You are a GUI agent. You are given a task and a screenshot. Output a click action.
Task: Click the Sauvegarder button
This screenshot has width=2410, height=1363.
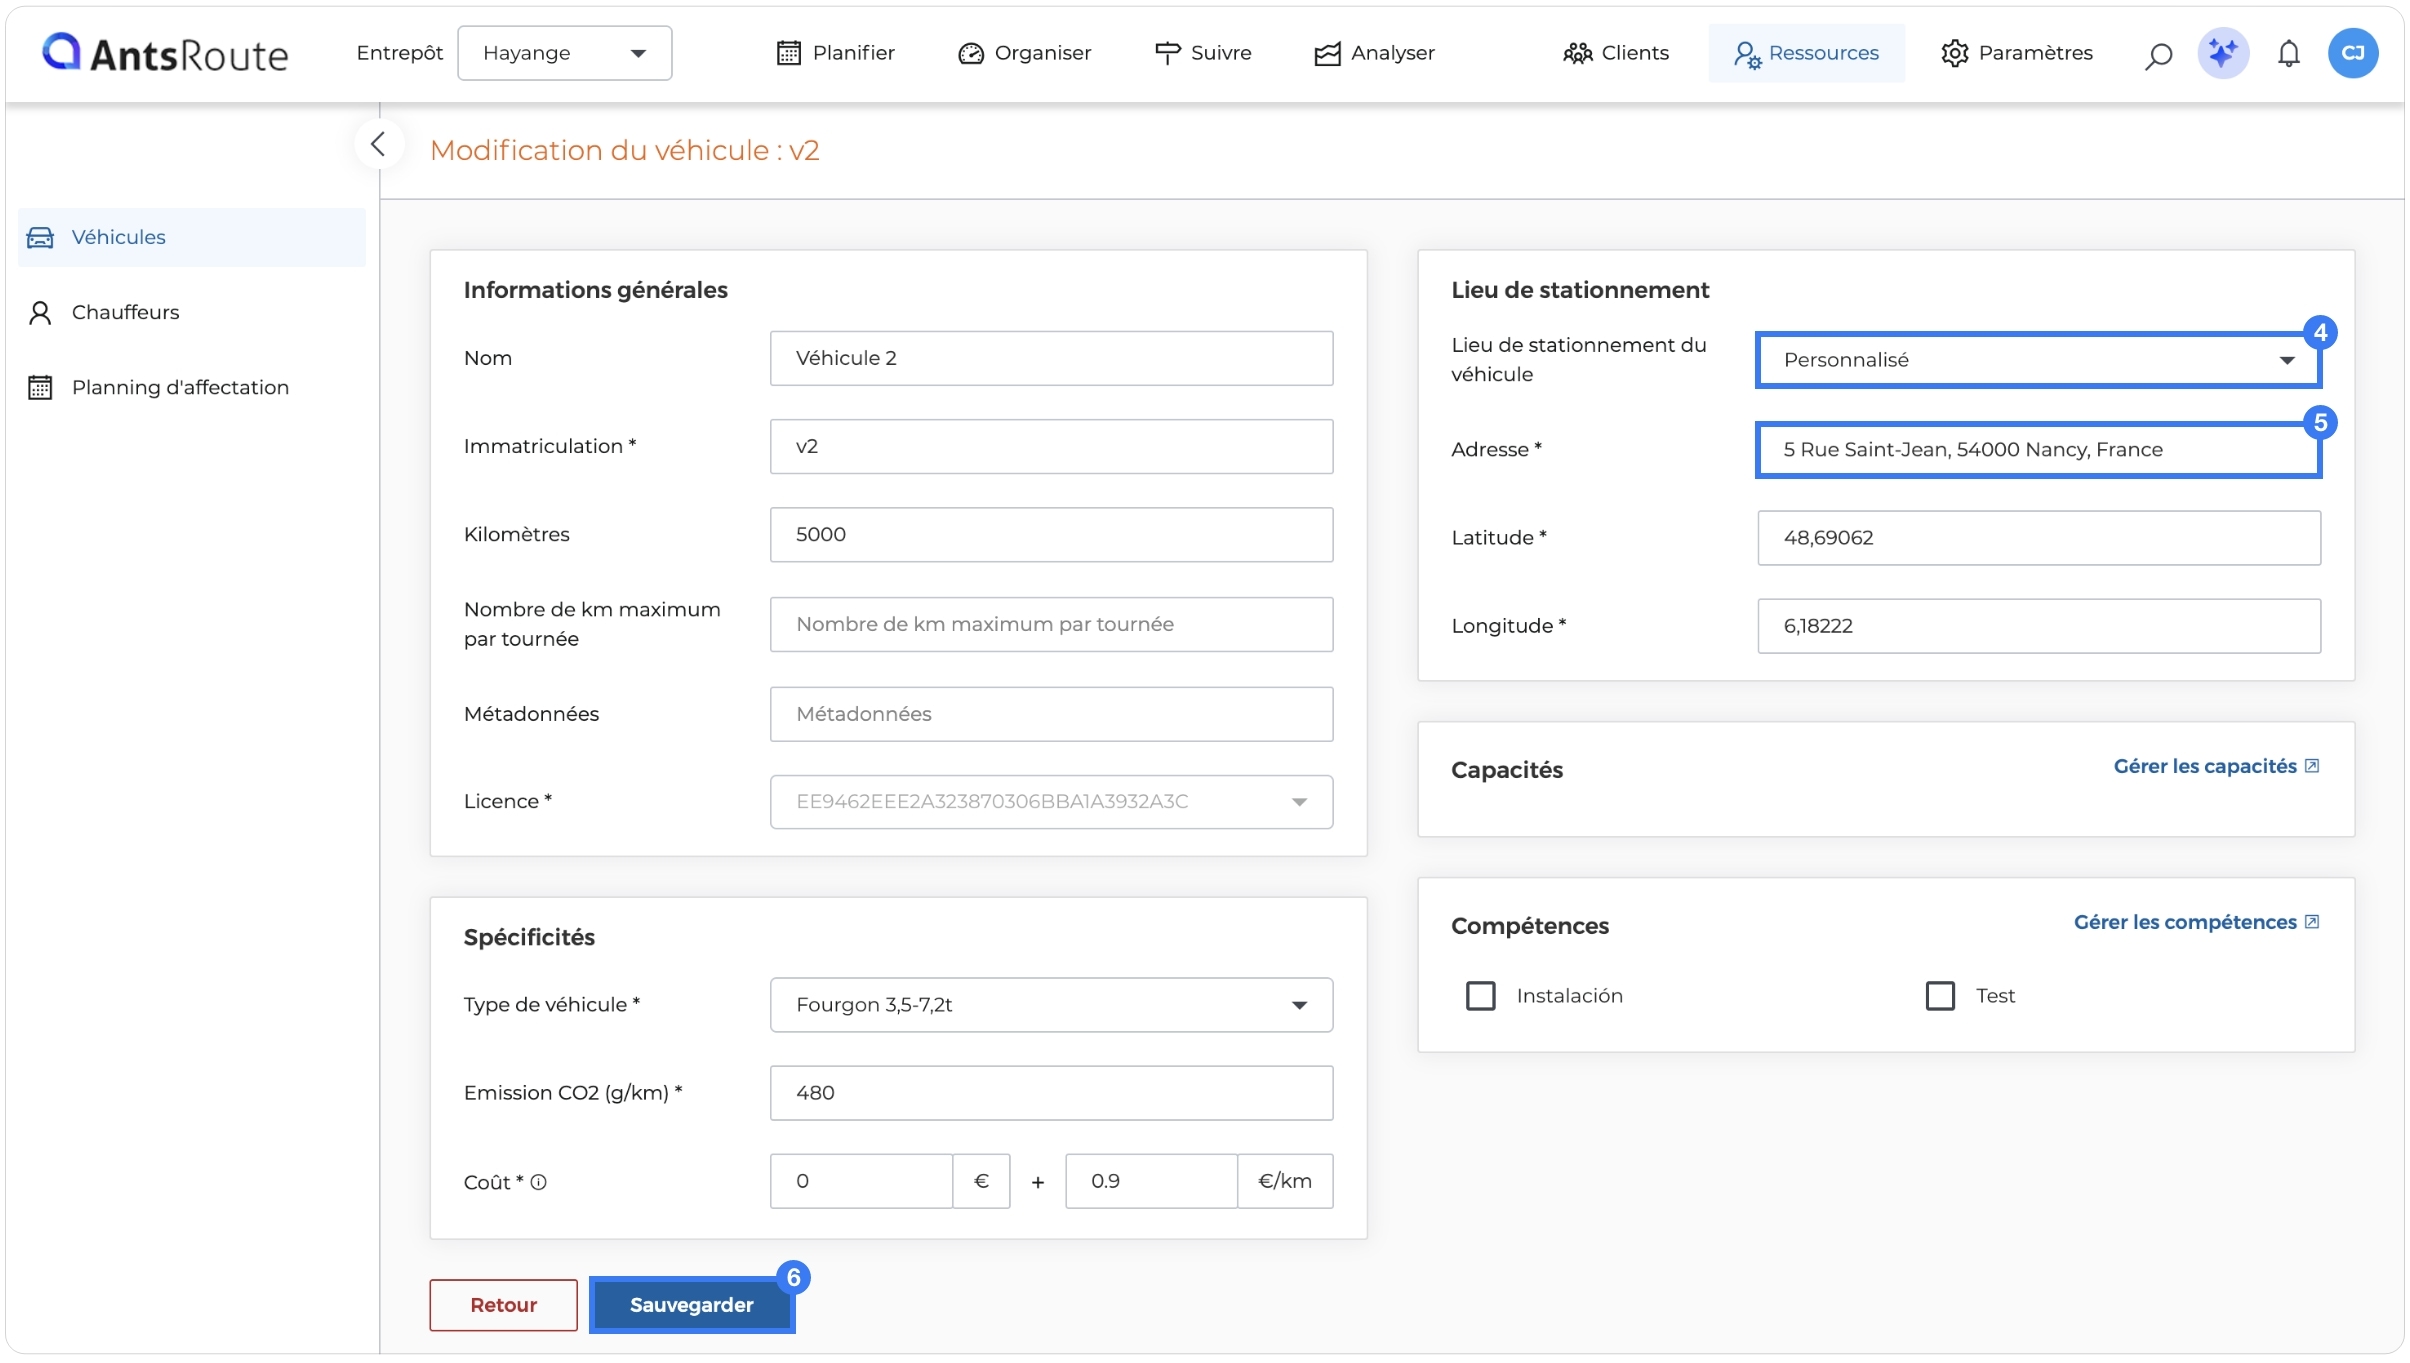point(692,1305)
